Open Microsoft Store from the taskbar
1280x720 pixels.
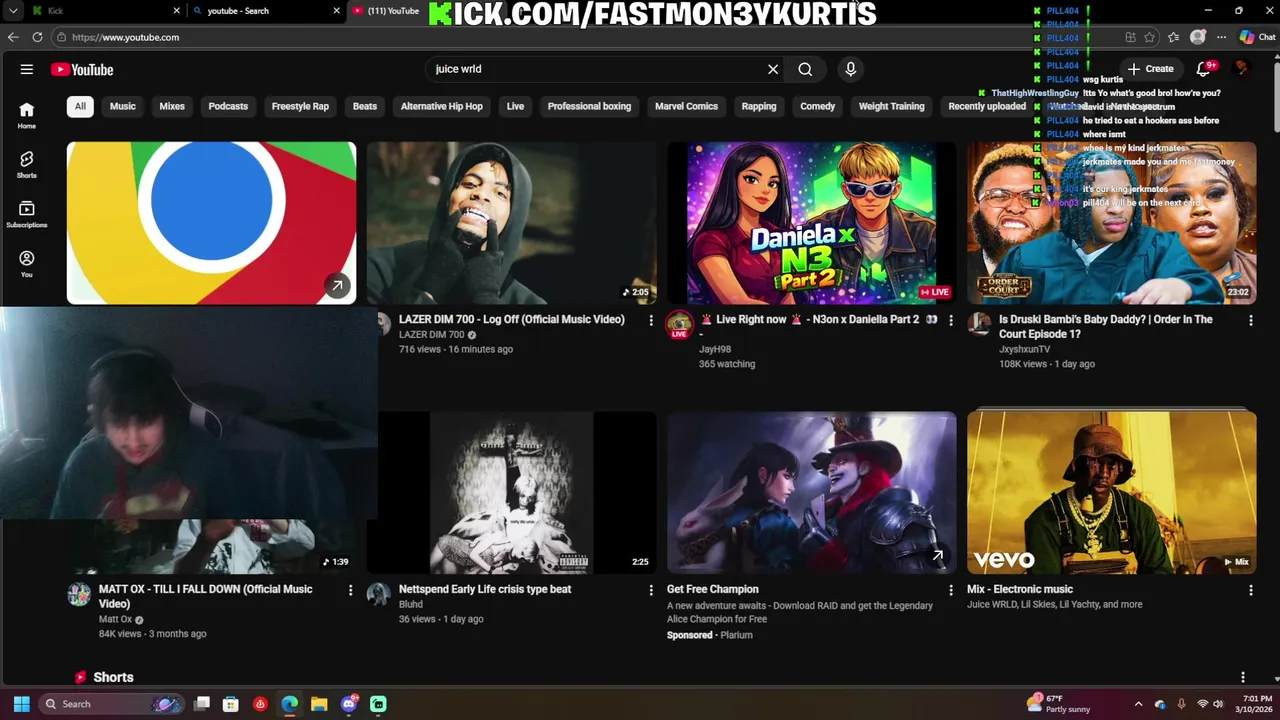tap(231, 704)
